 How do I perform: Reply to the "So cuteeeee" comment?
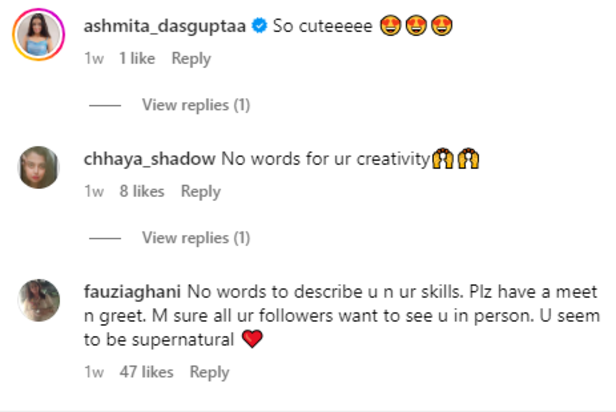click(190, 59)
